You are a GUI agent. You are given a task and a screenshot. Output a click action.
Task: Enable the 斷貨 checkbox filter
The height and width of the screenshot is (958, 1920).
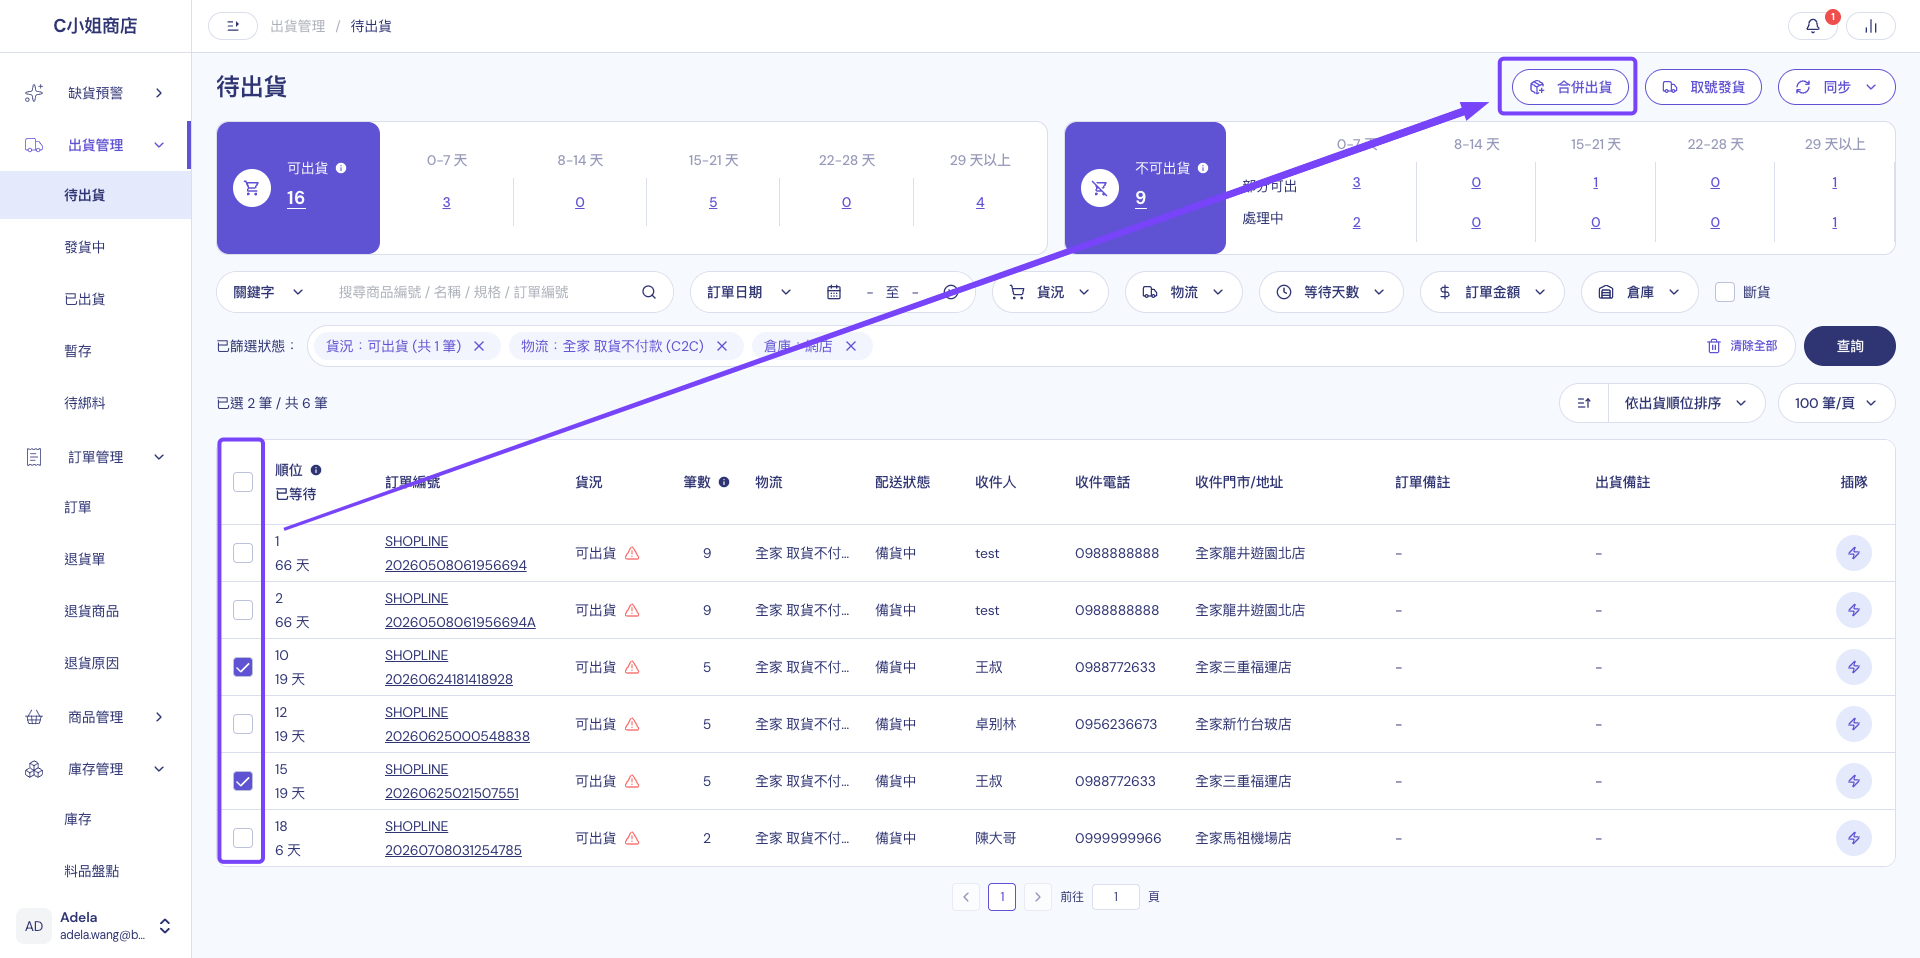(x=1725, y=292)
